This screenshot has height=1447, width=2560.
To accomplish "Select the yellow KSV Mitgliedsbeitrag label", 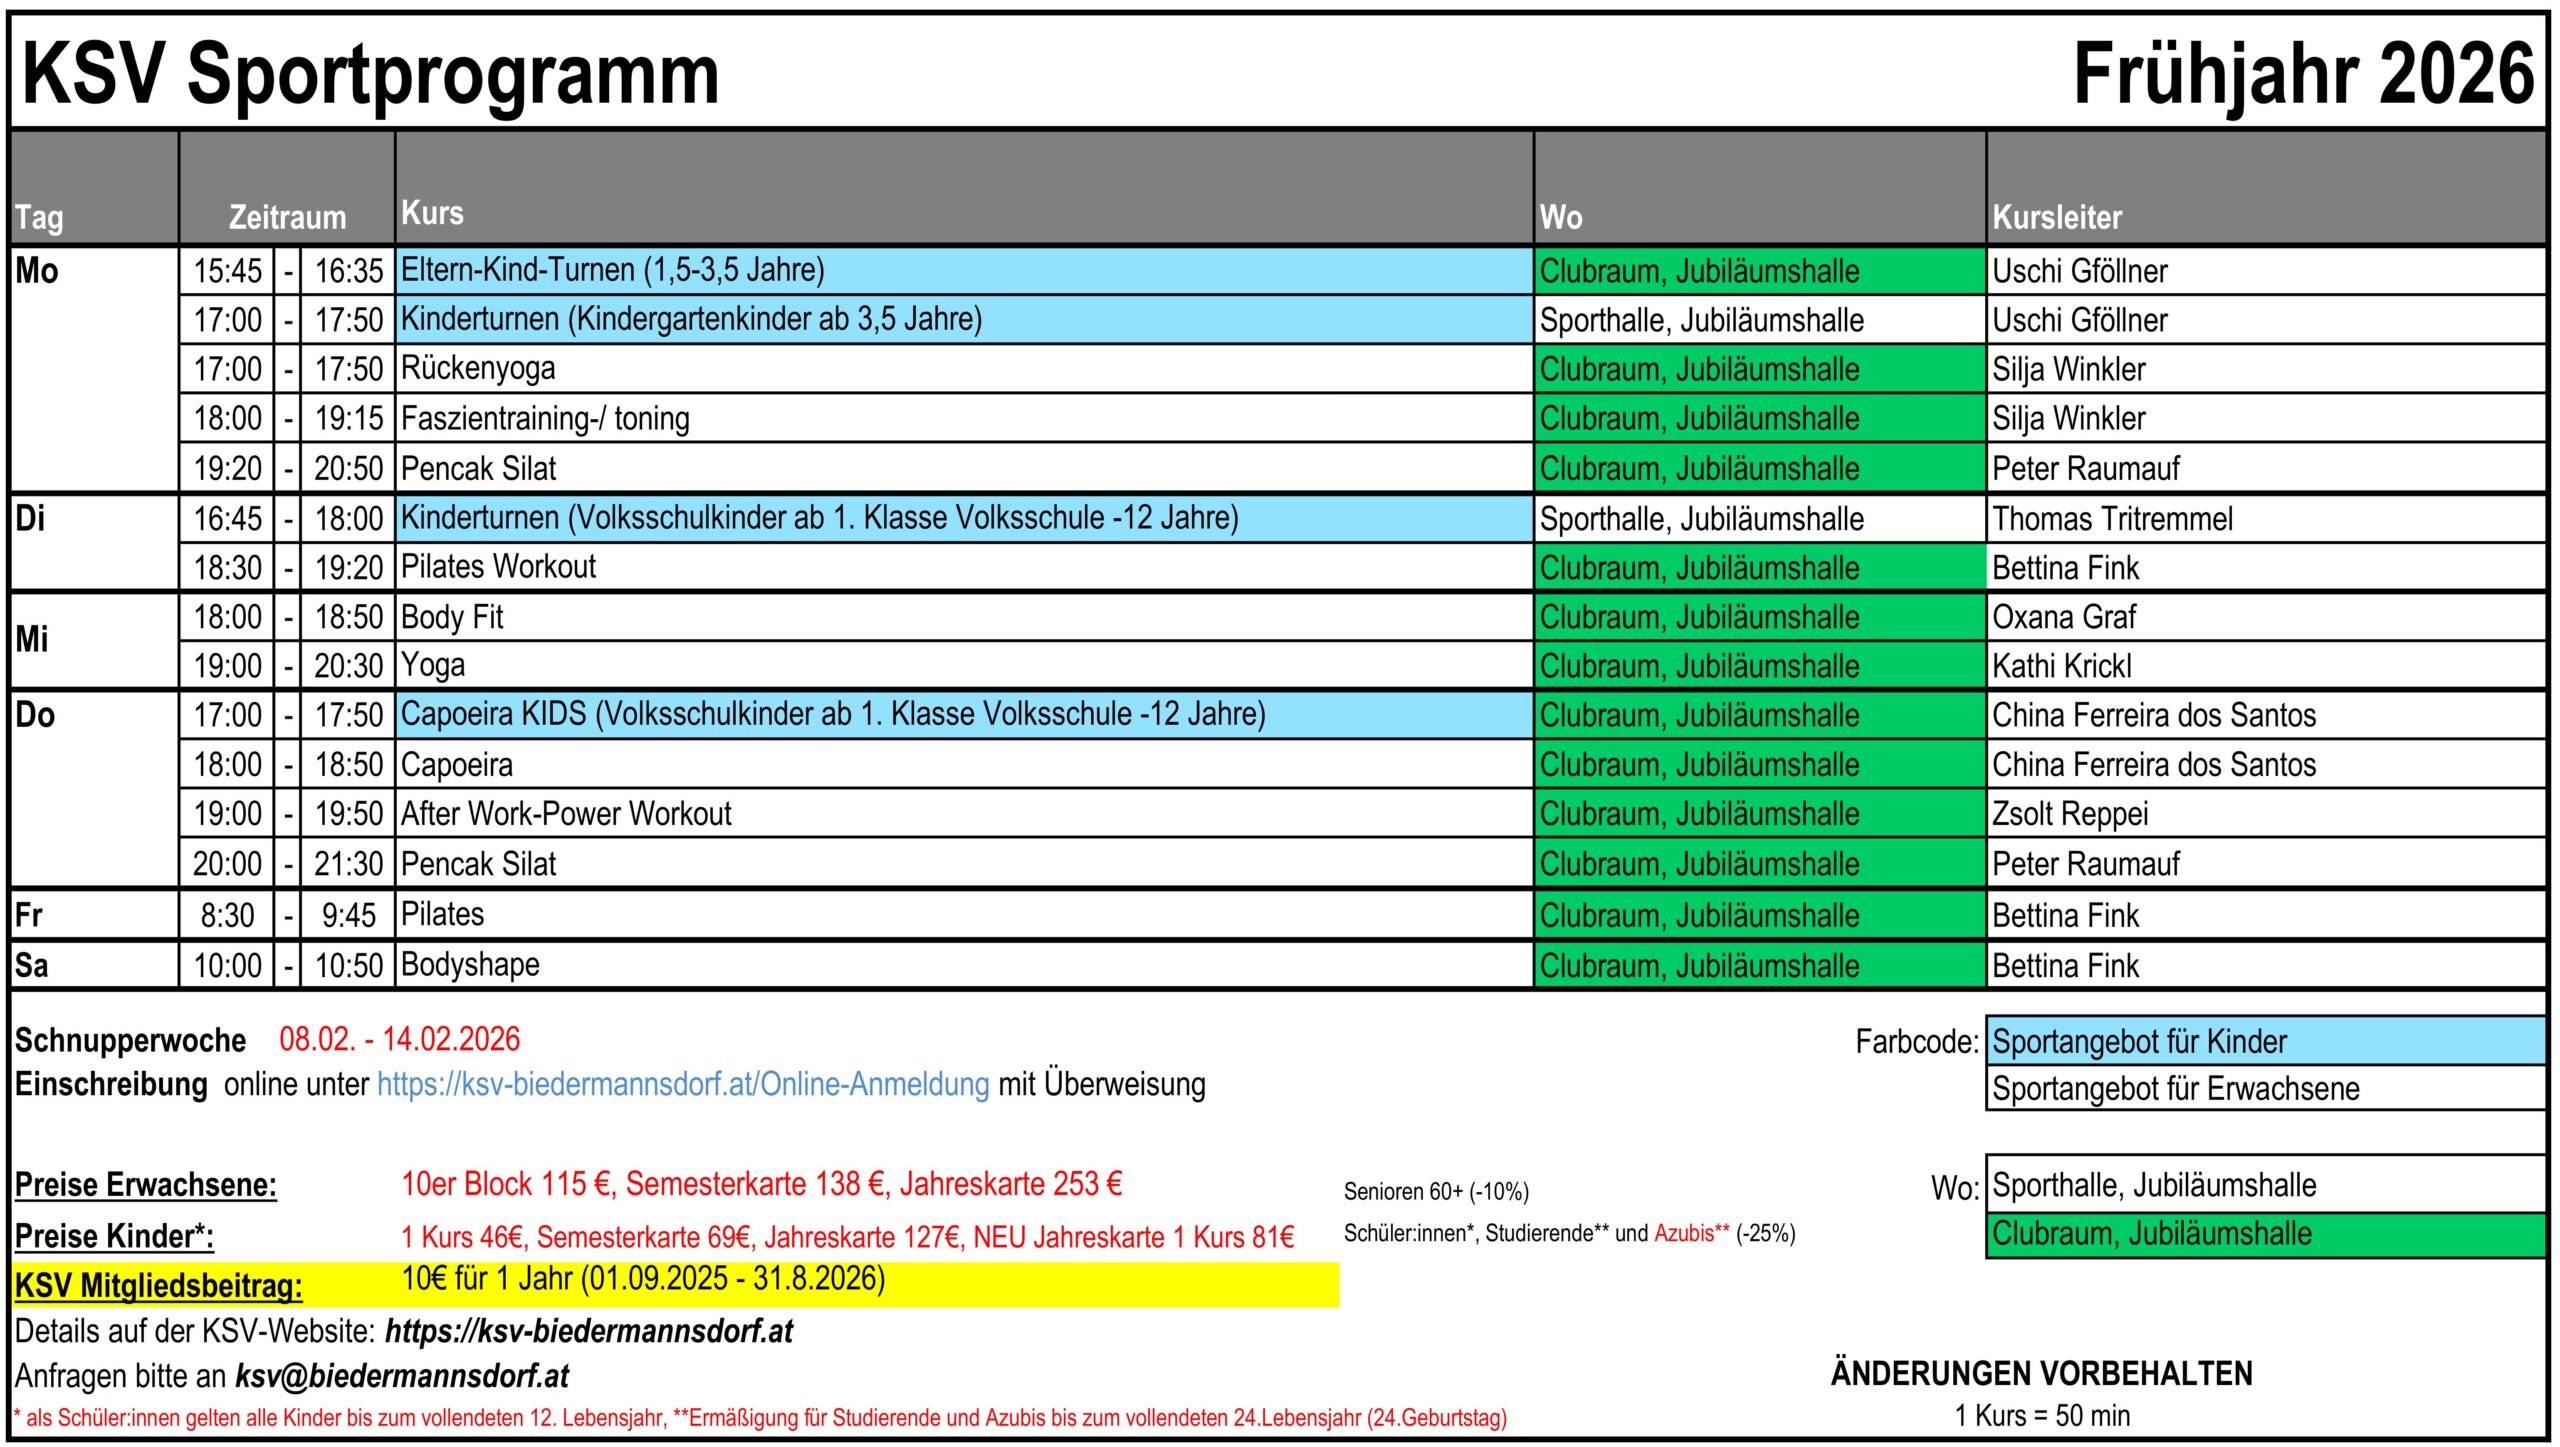I will [158, 1286].
